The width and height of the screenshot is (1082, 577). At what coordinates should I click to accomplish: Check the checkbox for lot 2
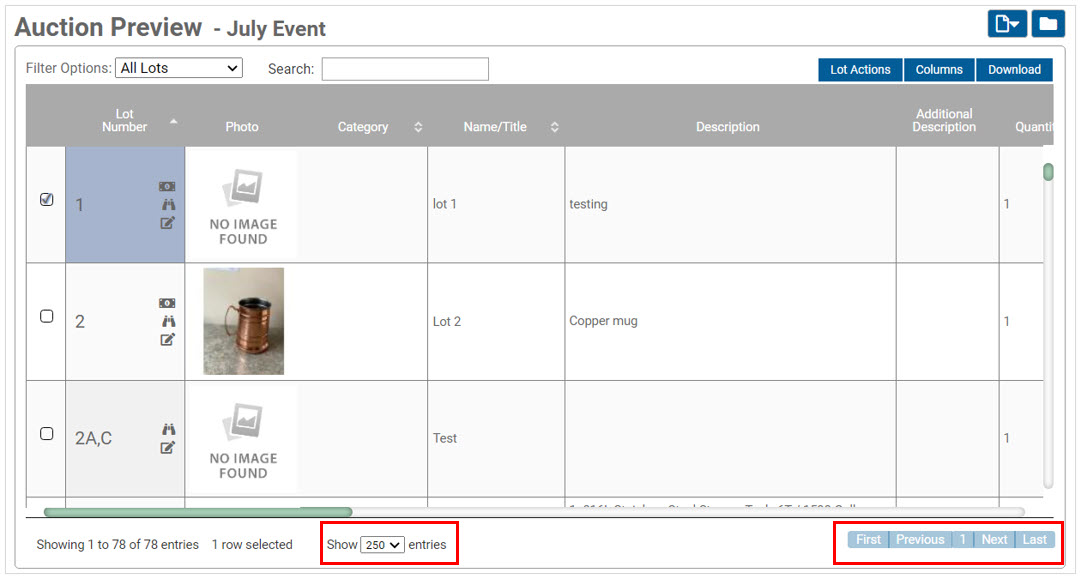46,316
